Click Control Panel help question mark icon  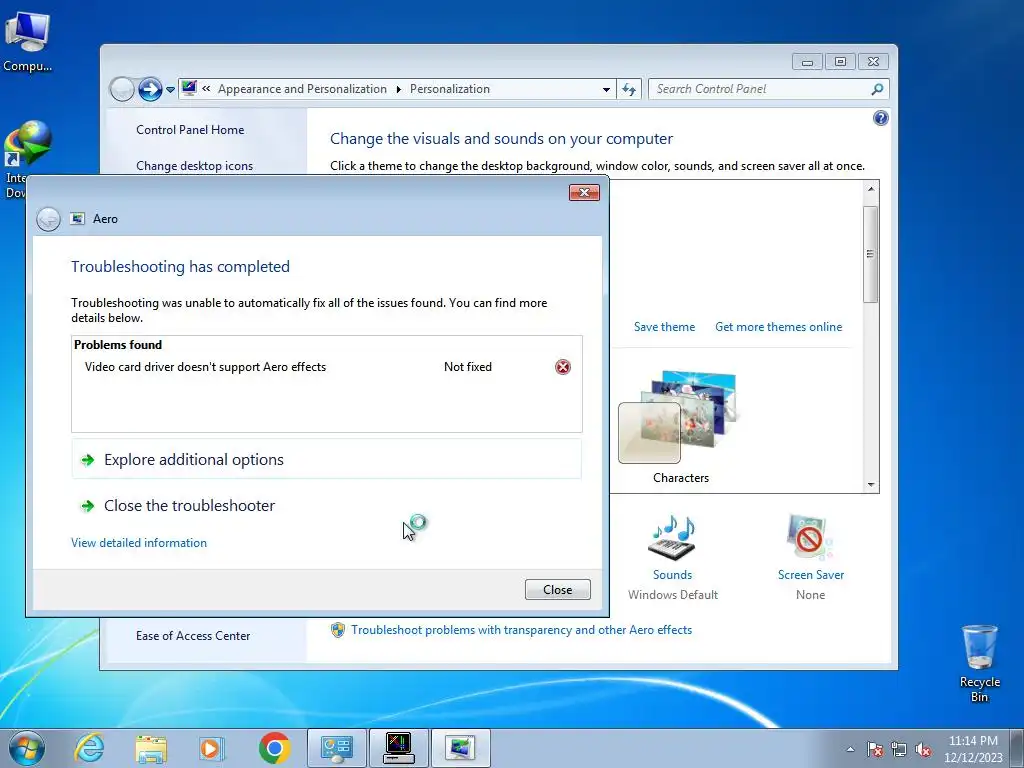[x=880, y=118]
